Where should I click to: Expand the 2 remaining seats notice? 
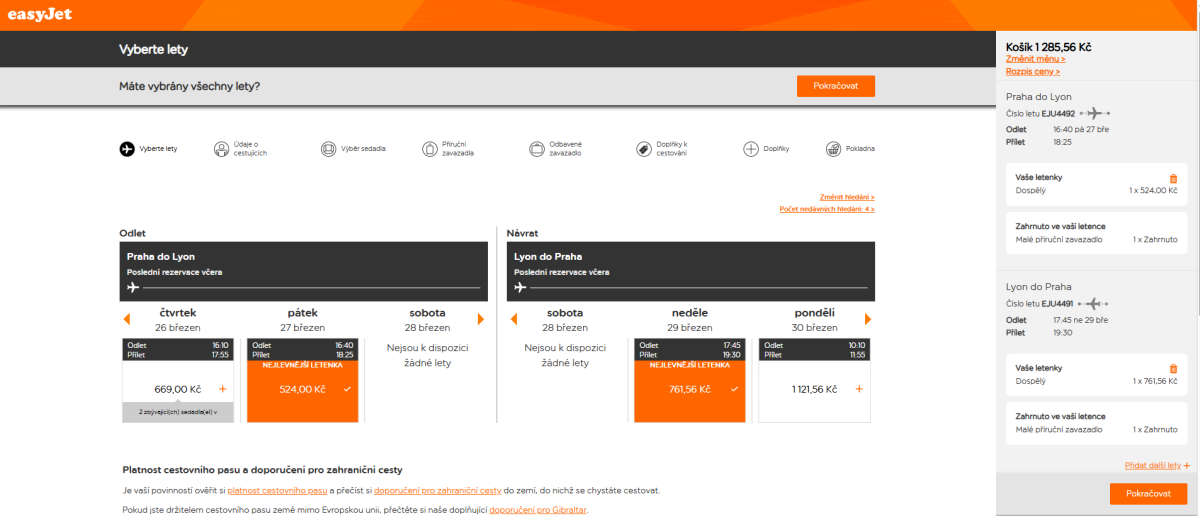[x=178, y=412]
